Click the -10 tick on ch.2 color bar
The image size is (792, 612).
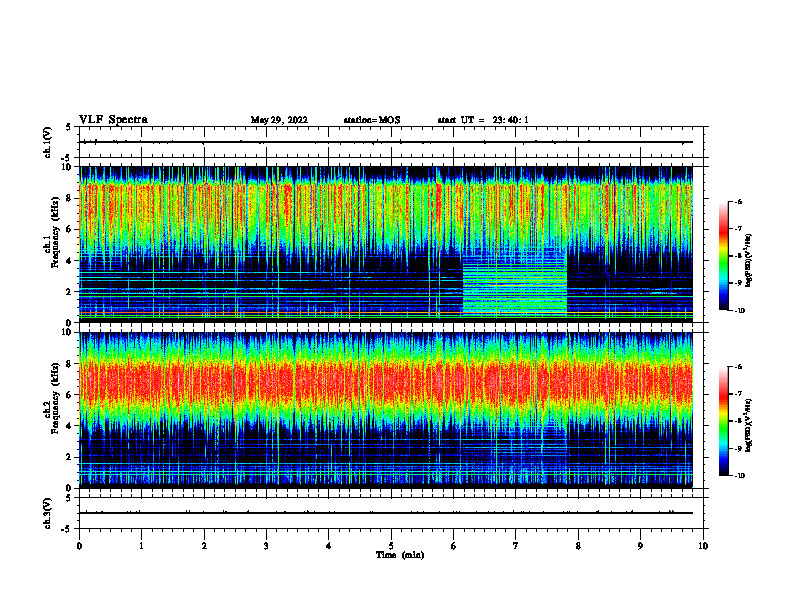739,476
